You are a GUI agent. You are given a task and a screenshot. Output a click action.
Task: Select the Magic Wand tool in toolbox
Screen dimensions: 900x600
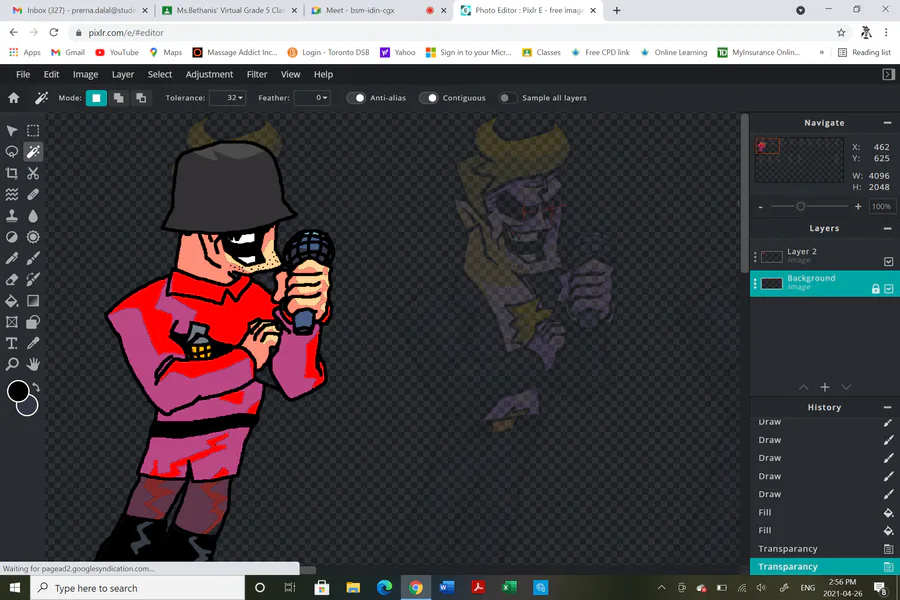(x=33, y=152)
